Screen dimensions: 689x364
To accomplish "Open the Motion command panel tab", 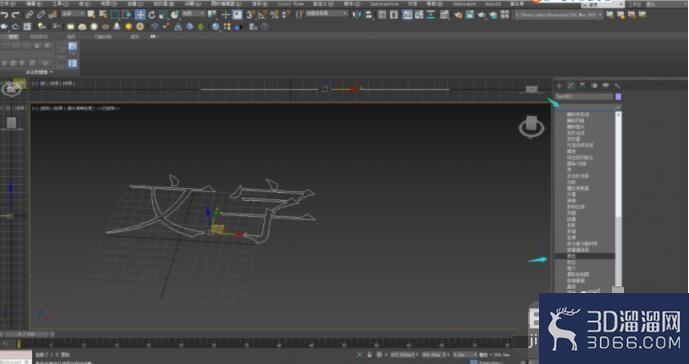I will tap(594, 86).
